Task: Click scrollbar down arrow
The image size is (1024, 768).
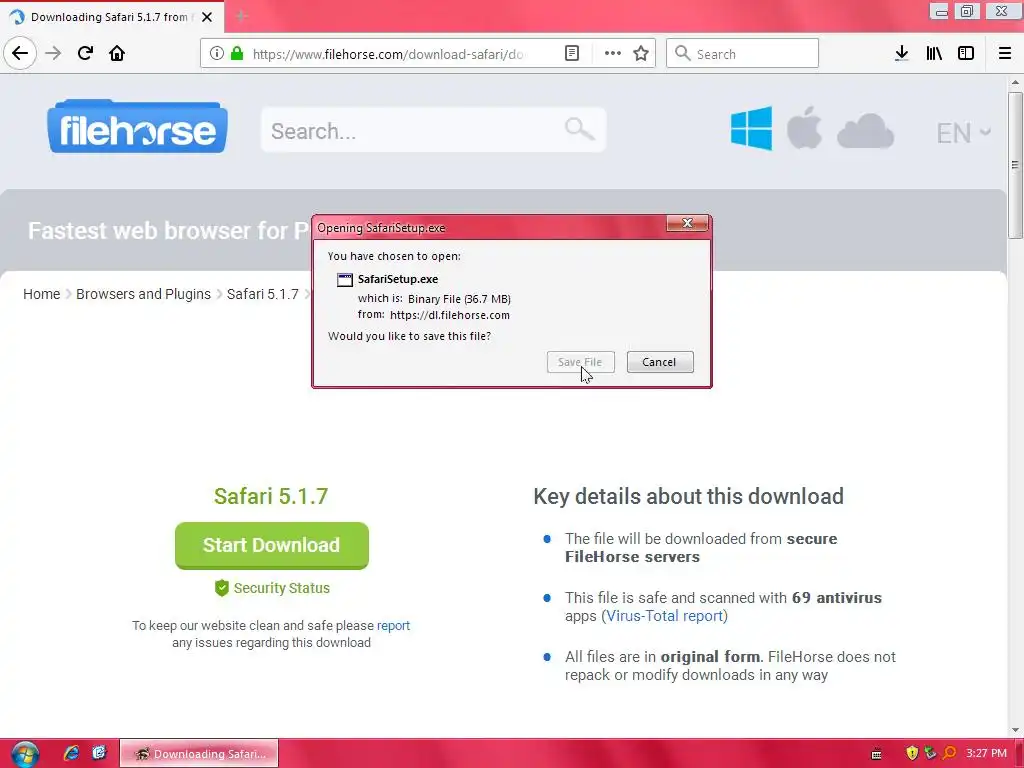Action: 1015,729
